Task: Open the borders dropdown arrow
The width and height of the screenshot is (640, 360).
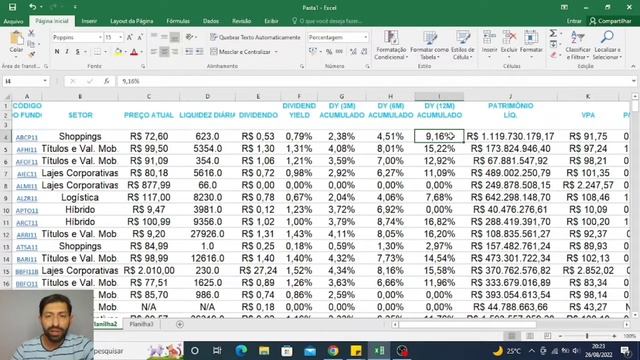Action: [x=106, y=52]
